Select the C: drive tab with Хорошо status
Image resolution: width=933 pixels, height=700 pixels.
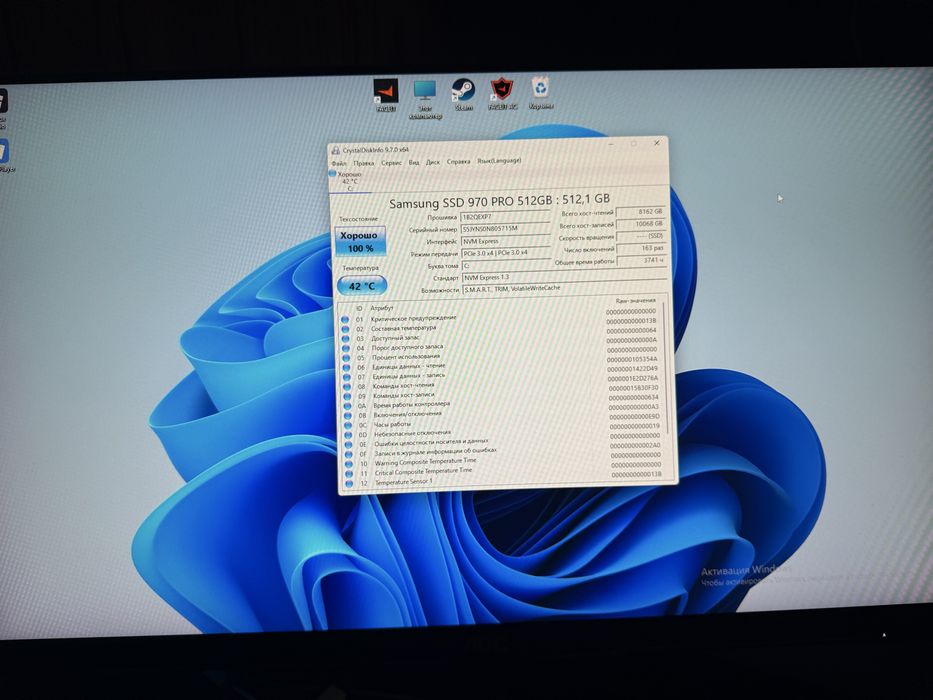[x=349, y=181]
